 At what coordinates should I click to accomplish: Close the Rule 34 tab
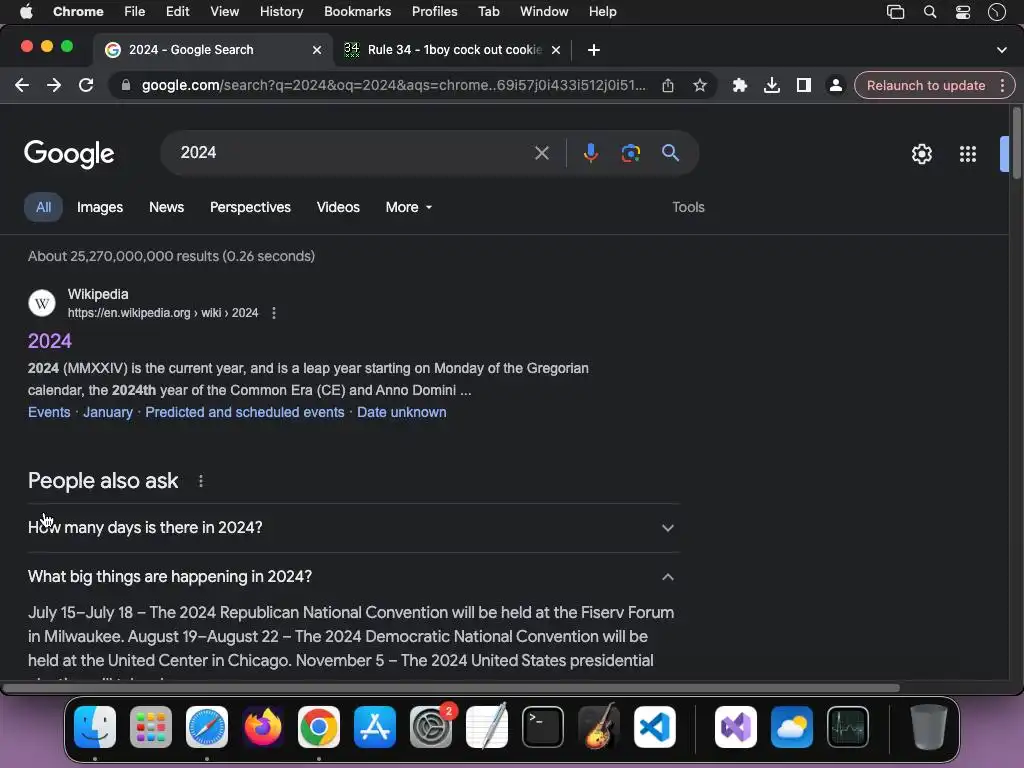coord(556,50)
